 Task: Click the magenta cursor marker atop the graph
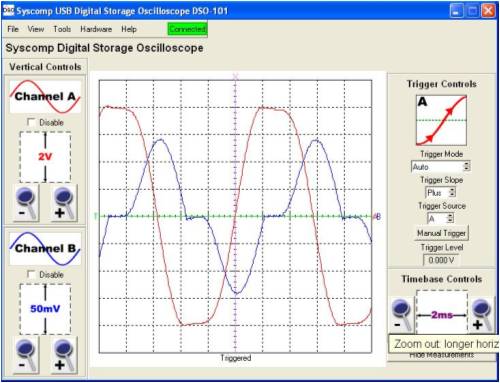pyautogui.click(x=235, y=77)
